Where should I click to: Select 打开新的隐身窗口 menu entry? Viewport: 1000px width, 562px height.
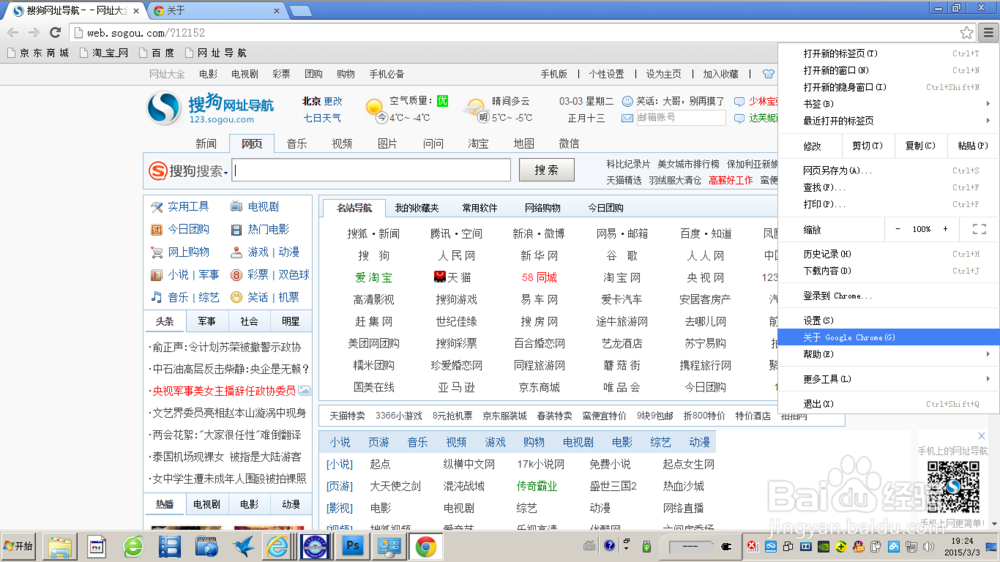click(x=888, y=87)
